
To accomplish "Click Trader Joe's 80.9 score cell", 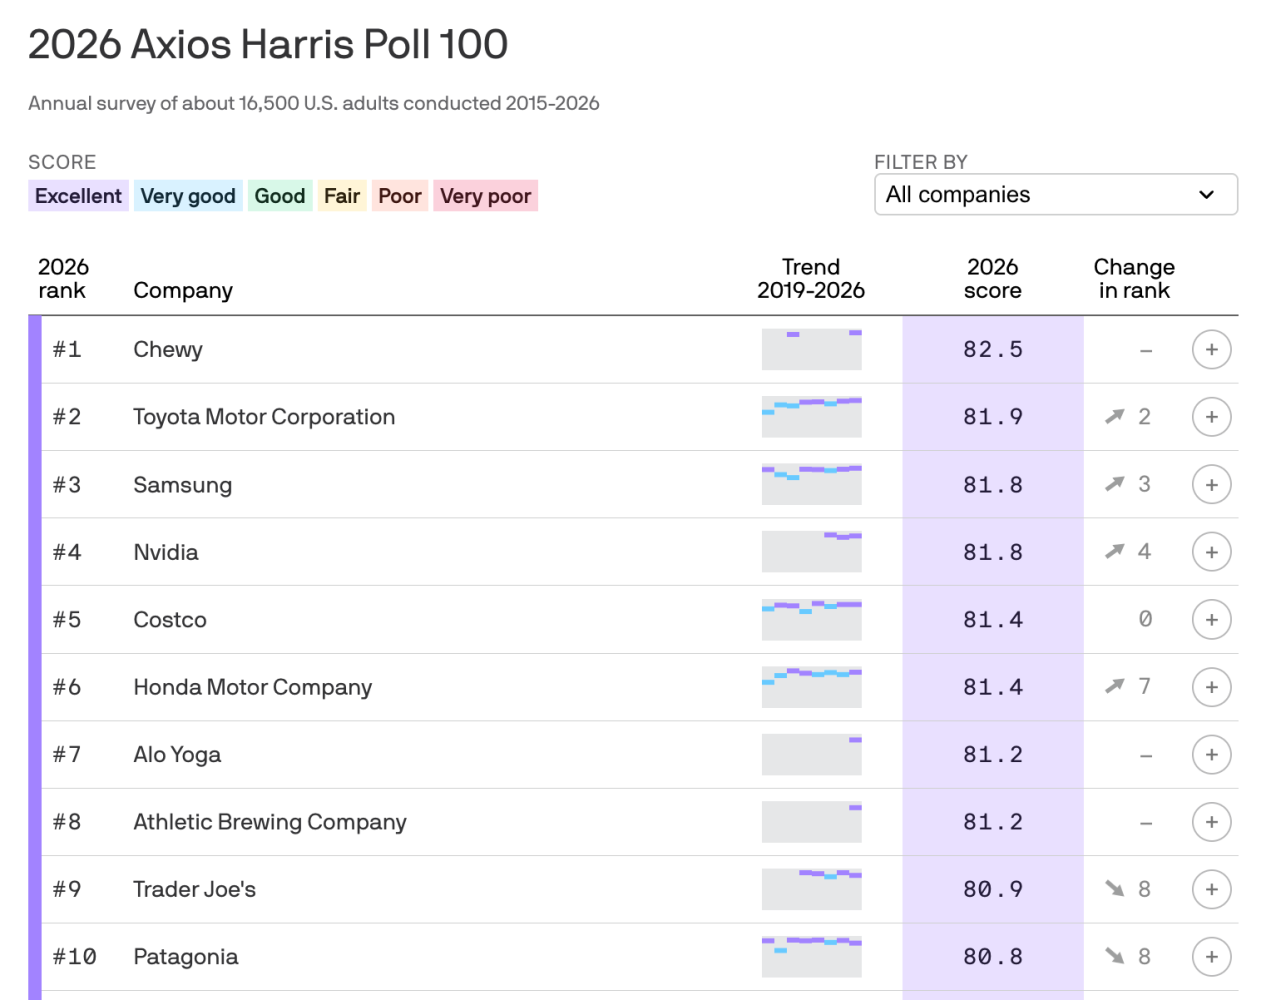I will [x=993, y=890].
